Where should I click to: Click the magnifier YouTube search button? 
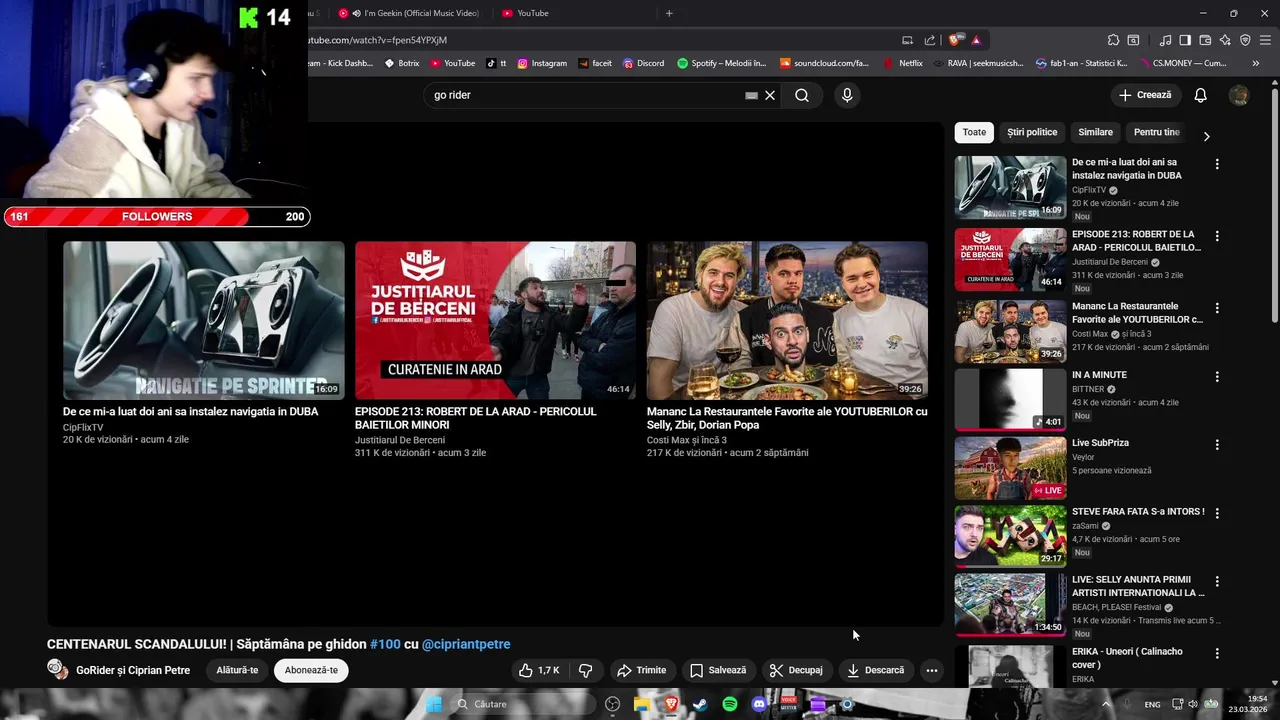(x=802, y=95)
